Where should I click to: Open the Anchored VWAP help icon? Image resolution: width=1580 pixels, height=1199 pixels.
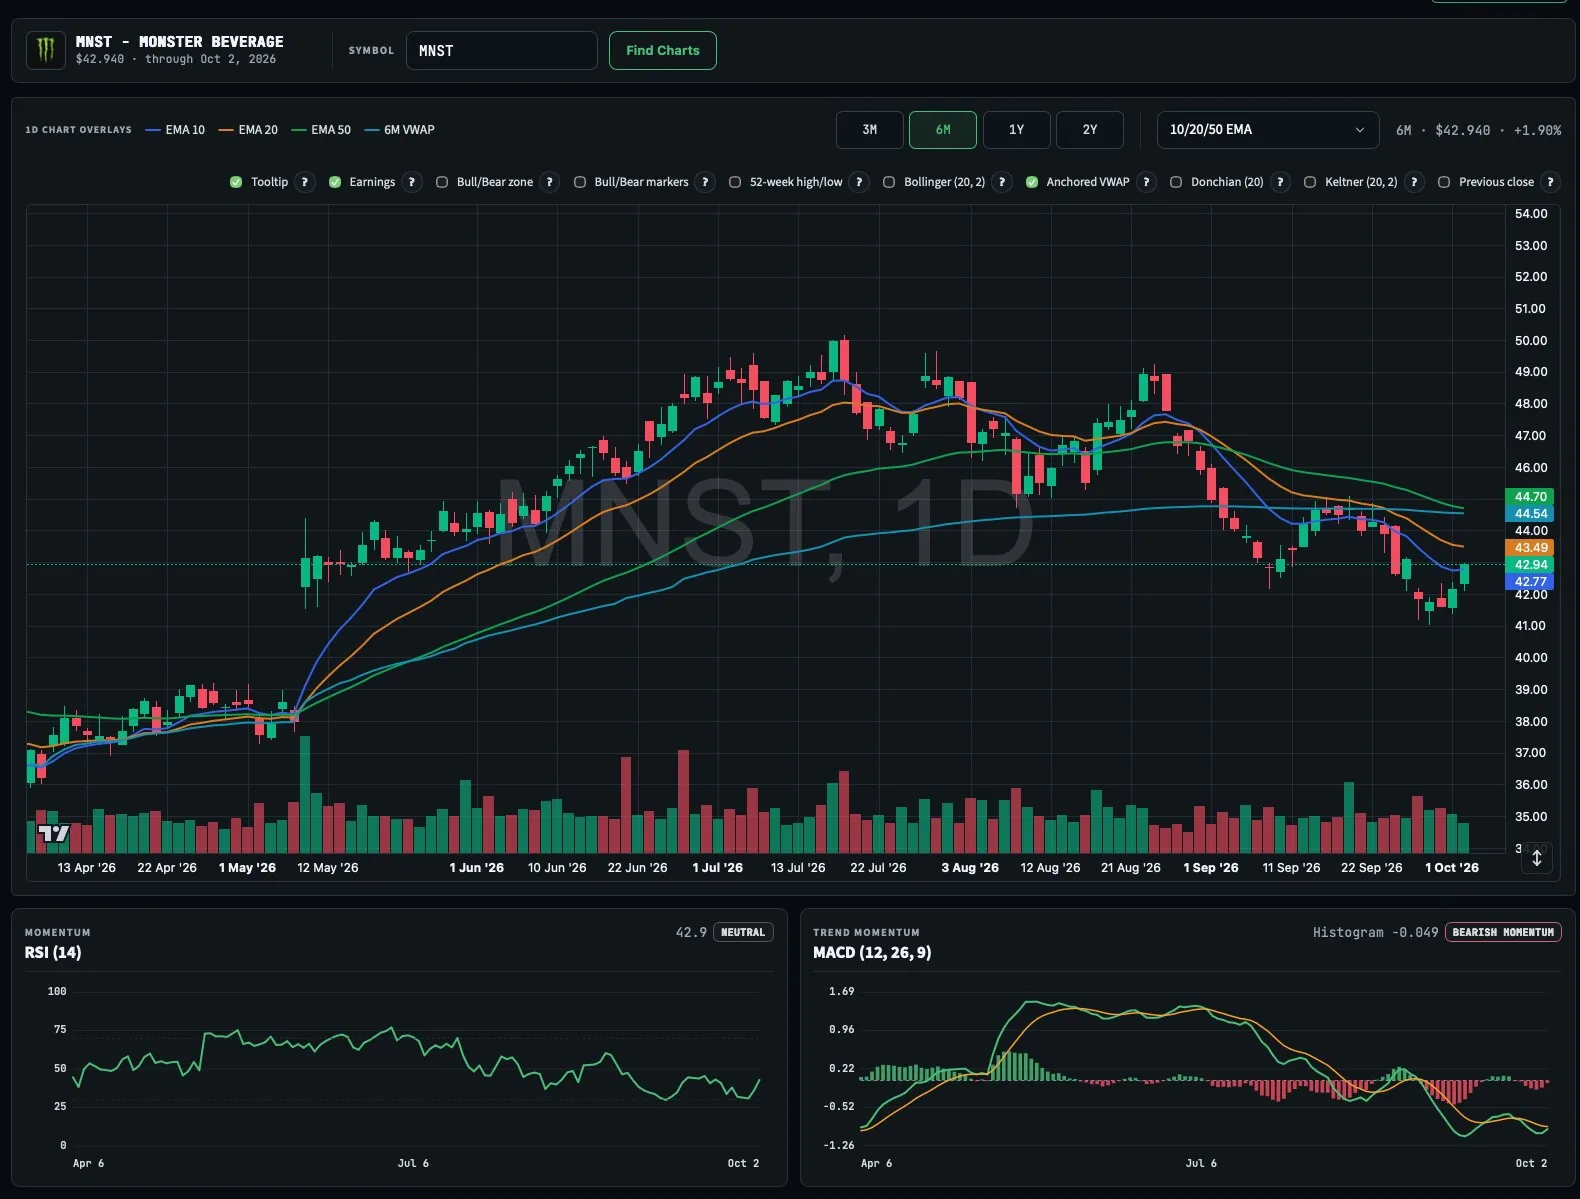point(1147,182)
